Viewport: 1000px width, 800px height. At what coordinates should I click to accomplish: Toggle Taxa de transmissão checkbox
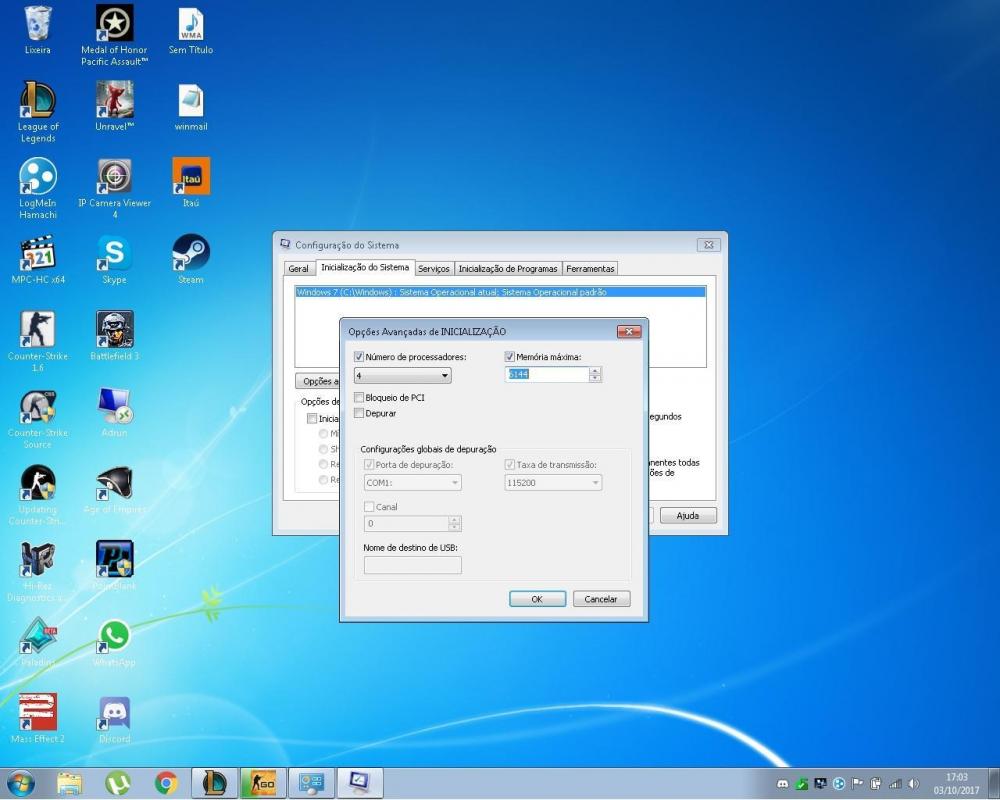pyautogui.click(x=510, y=464)
